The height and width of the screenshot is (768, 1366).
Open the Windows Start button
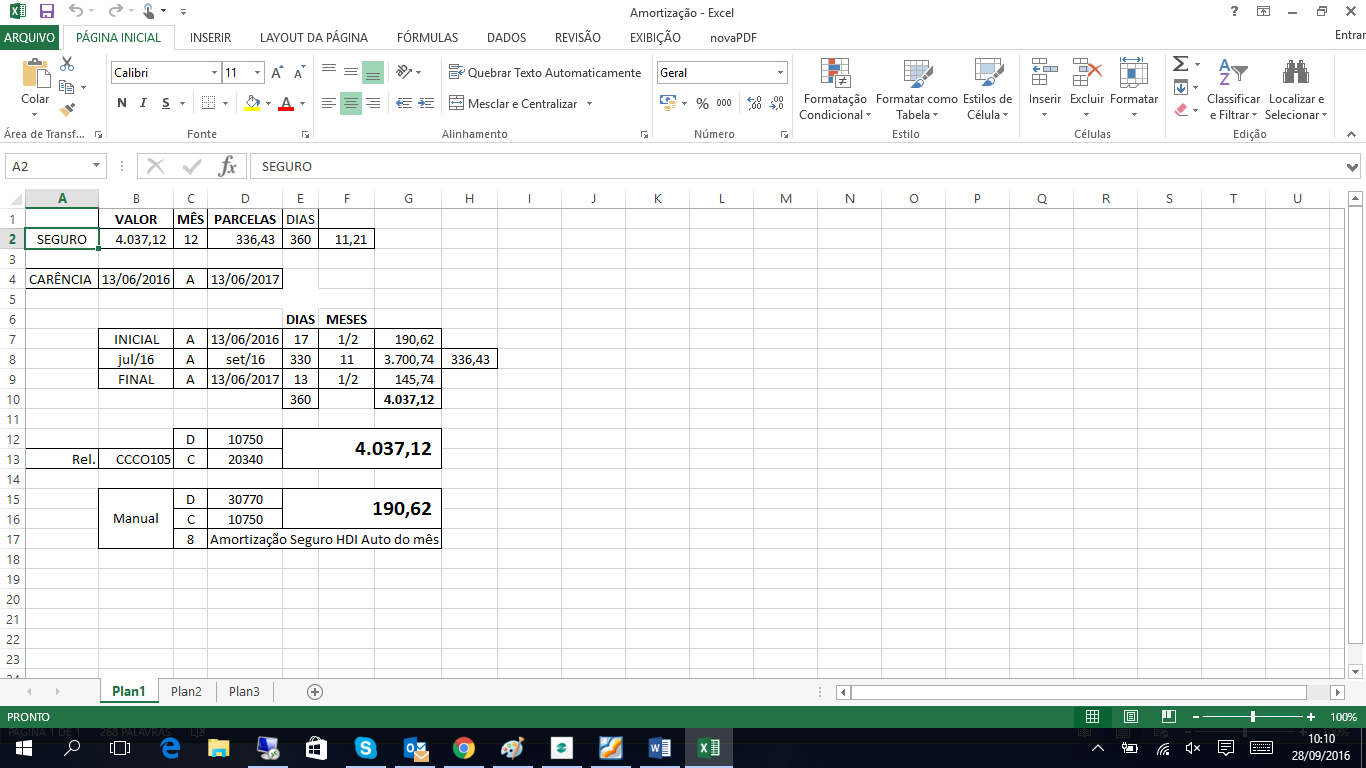pyautogui.click(x=23, y=748)
